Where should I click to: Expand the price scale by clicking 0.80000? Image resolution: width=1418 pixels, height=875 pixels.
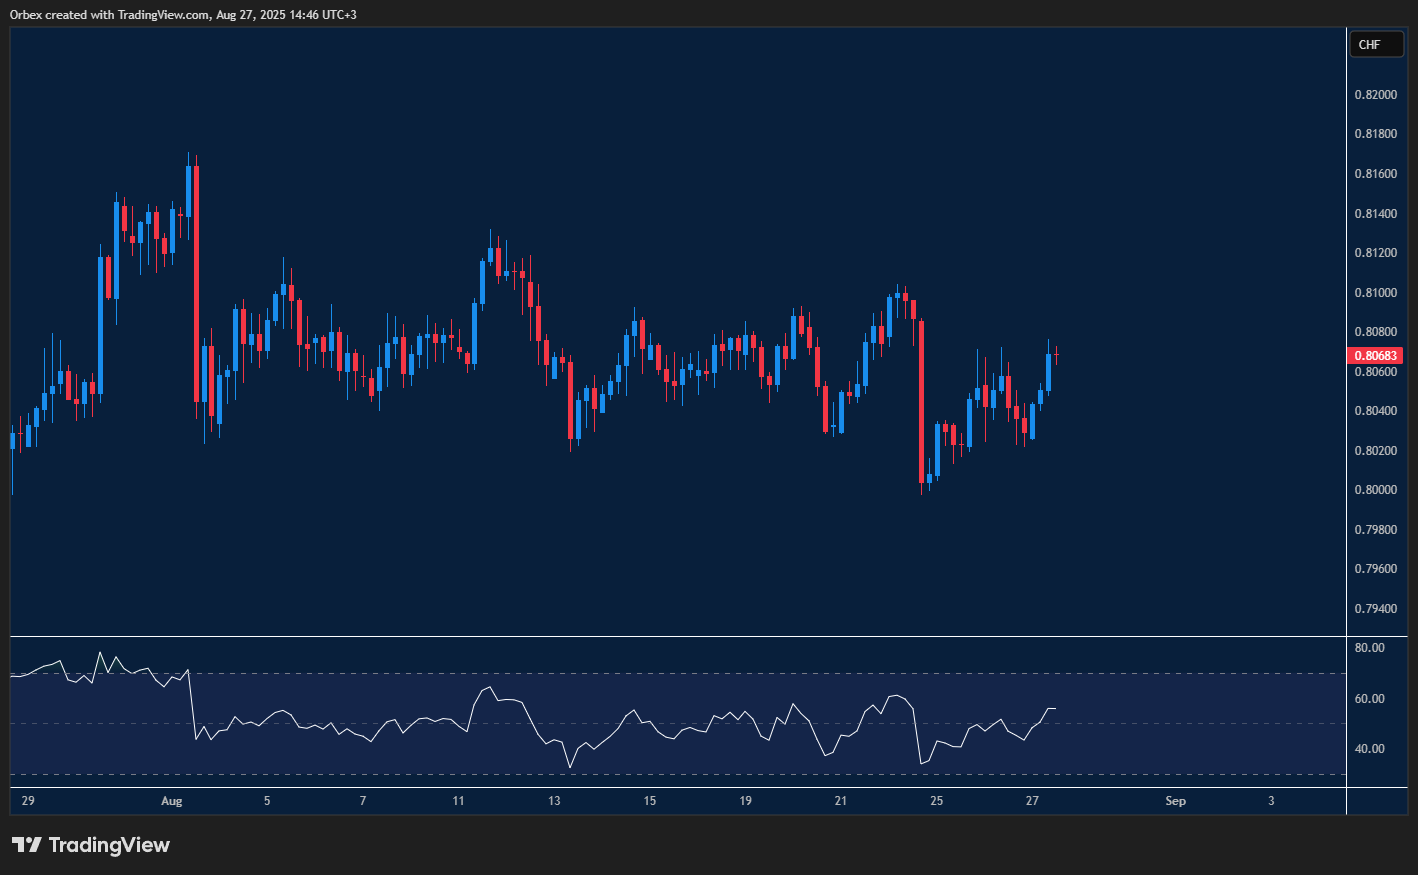click(1374, 489)
